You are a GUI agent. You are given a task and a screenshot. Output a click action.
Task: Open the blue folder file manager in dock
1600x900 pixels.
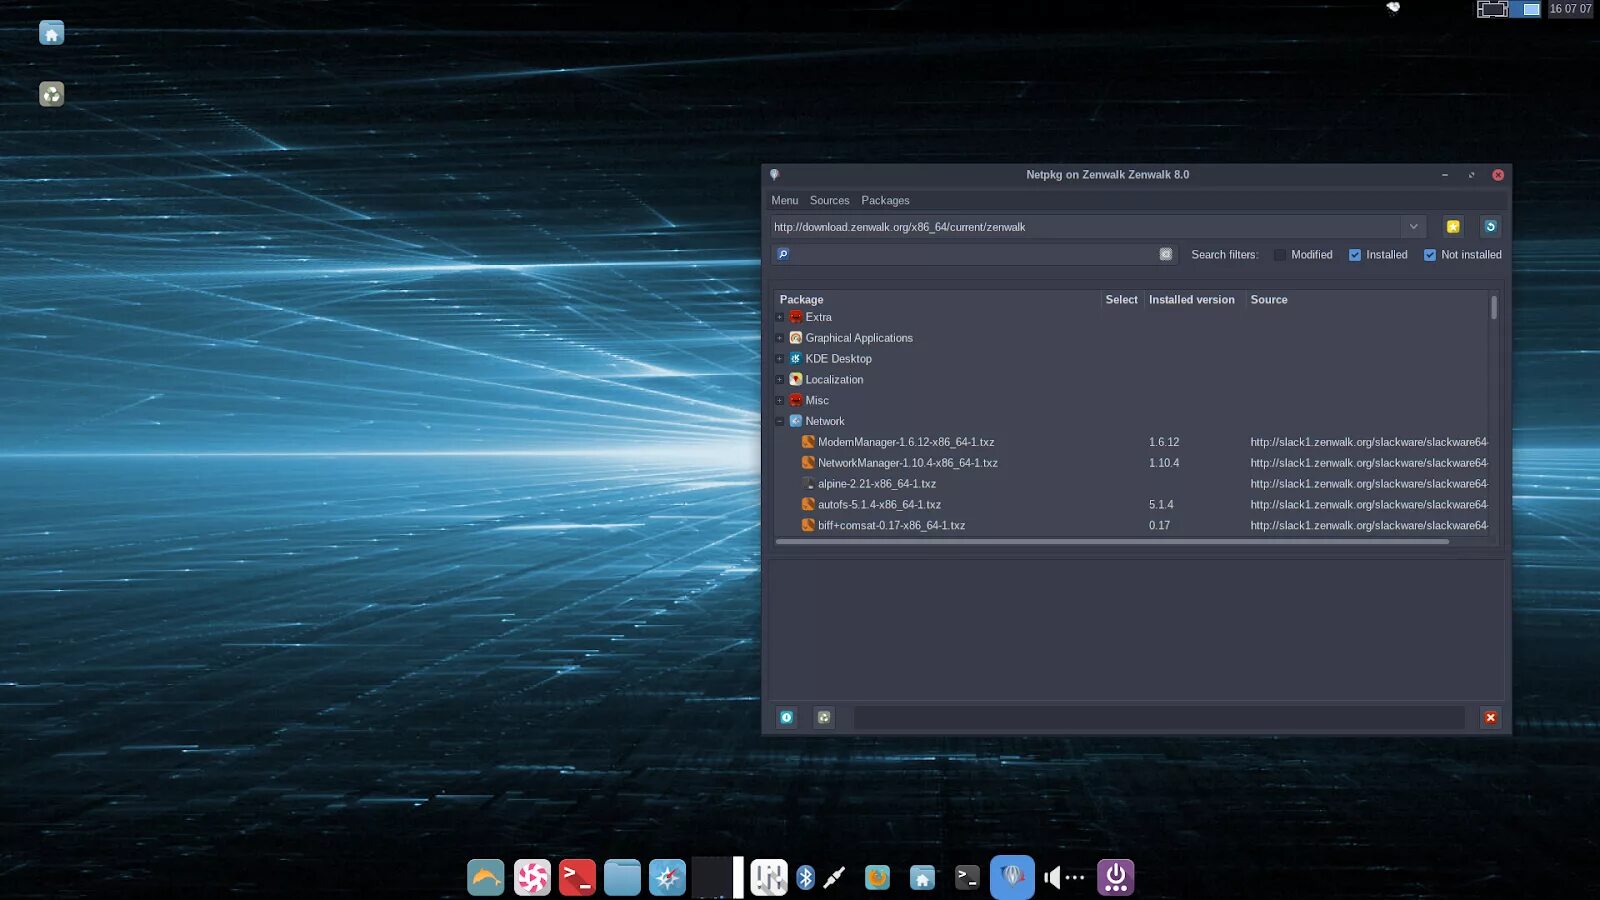622,878
